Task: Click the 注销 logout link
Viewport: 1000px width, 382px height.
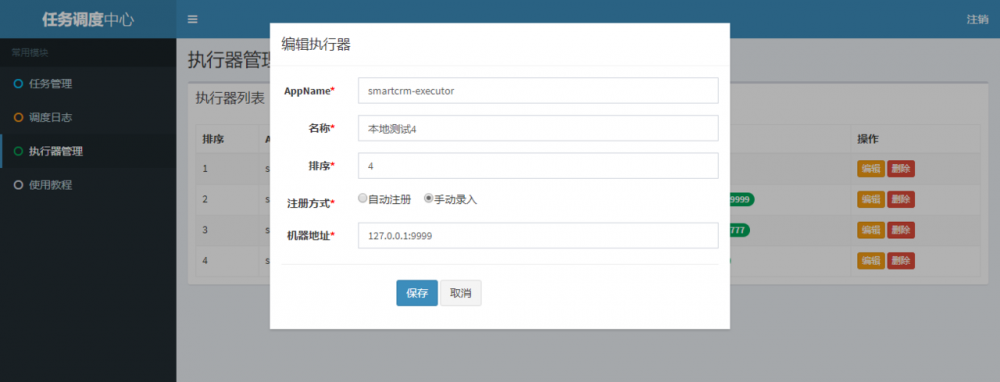Action: pyautogui.click(x=978, y=19)
